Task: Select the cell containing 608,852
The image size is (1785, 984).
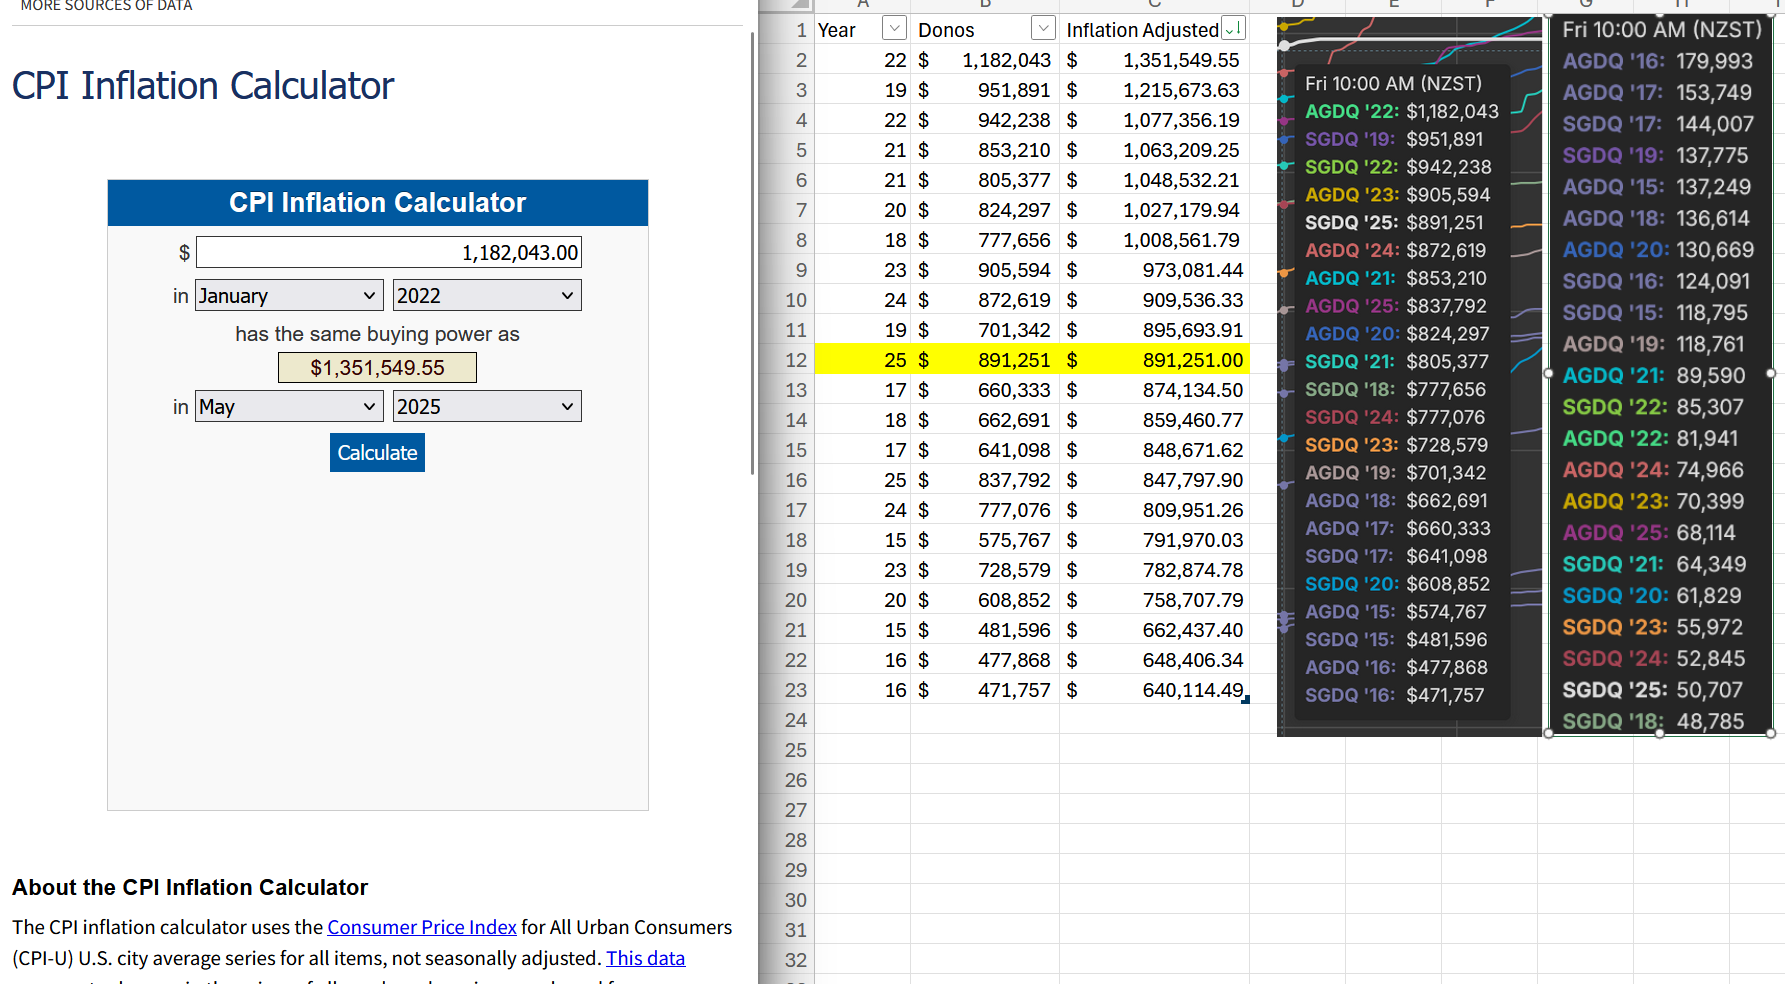Action: (x=985, y=600)
